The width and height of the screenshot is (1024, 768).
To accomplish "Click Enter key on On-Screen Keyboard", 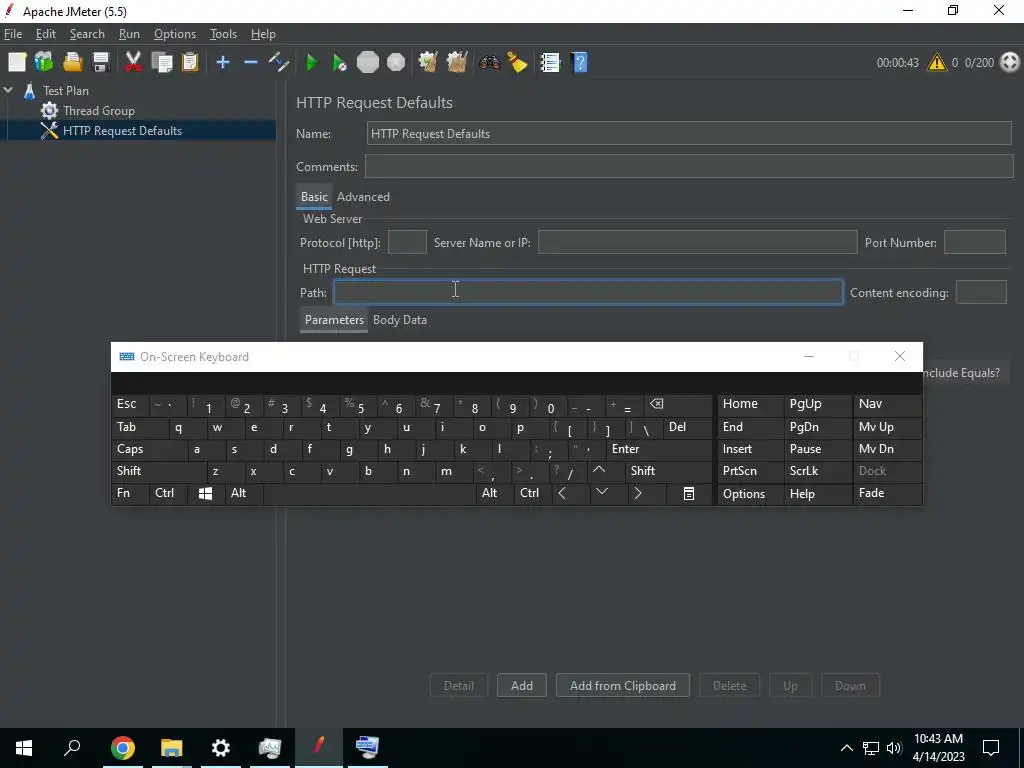I will coord(659,449).
